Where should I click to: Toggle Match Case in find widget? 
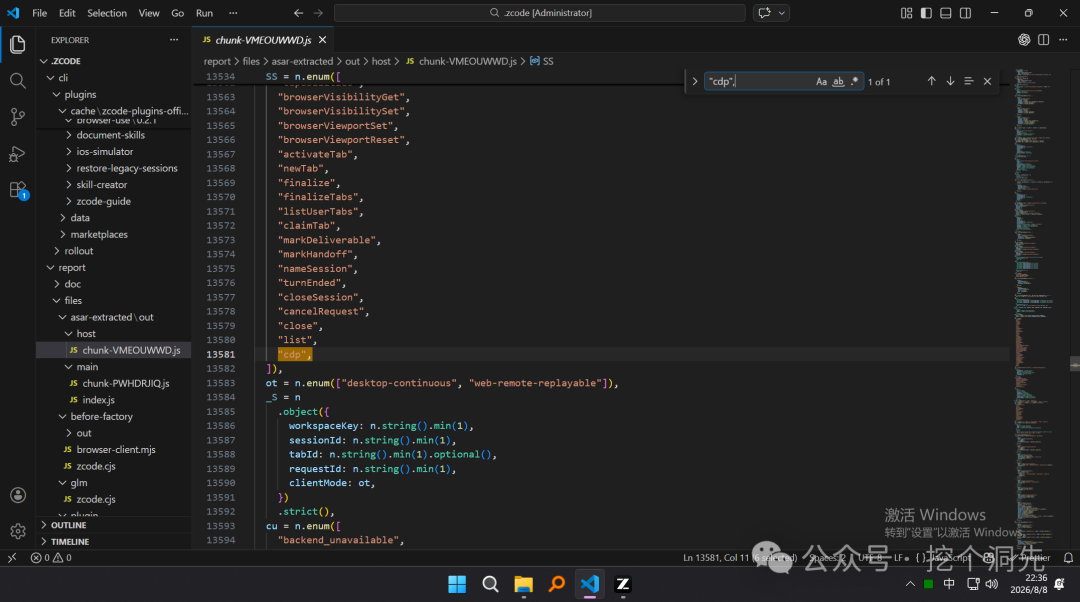pyautogui.click(x=821, y=81)
